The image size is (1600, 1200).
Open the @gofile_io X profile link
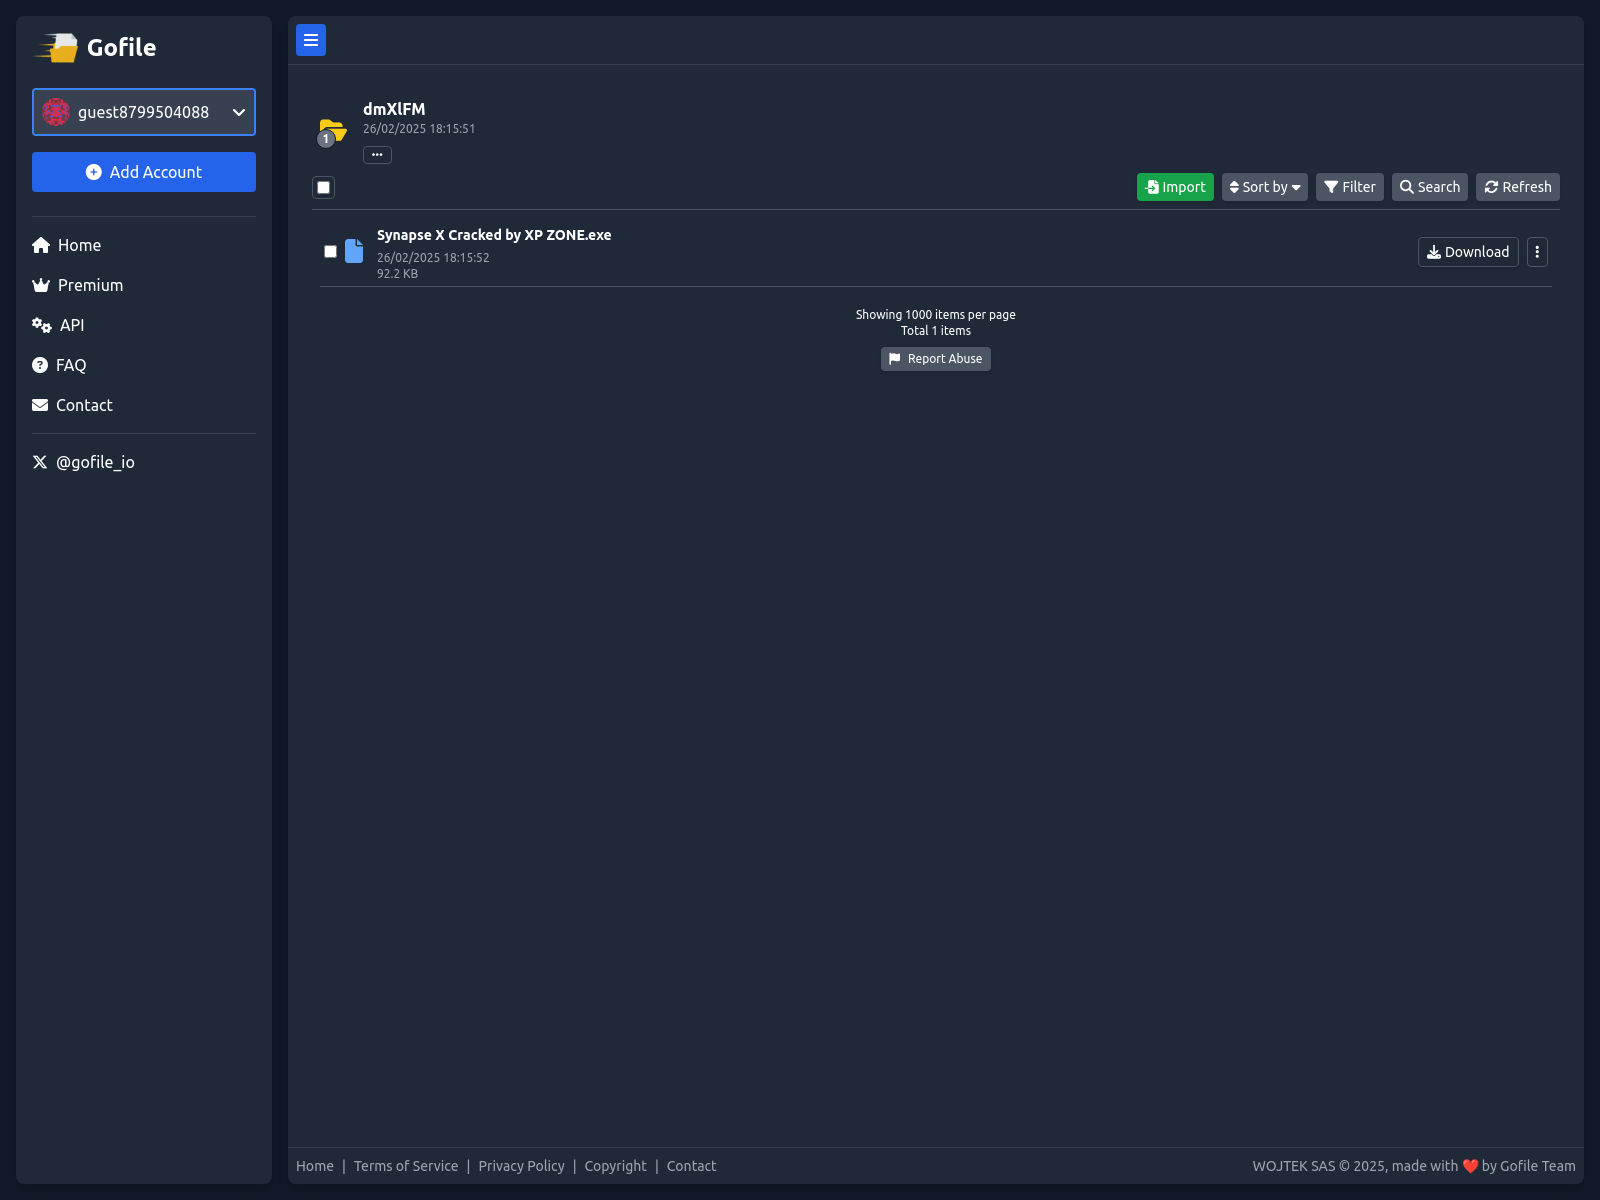pyautogui.click(x=84, y=462)
